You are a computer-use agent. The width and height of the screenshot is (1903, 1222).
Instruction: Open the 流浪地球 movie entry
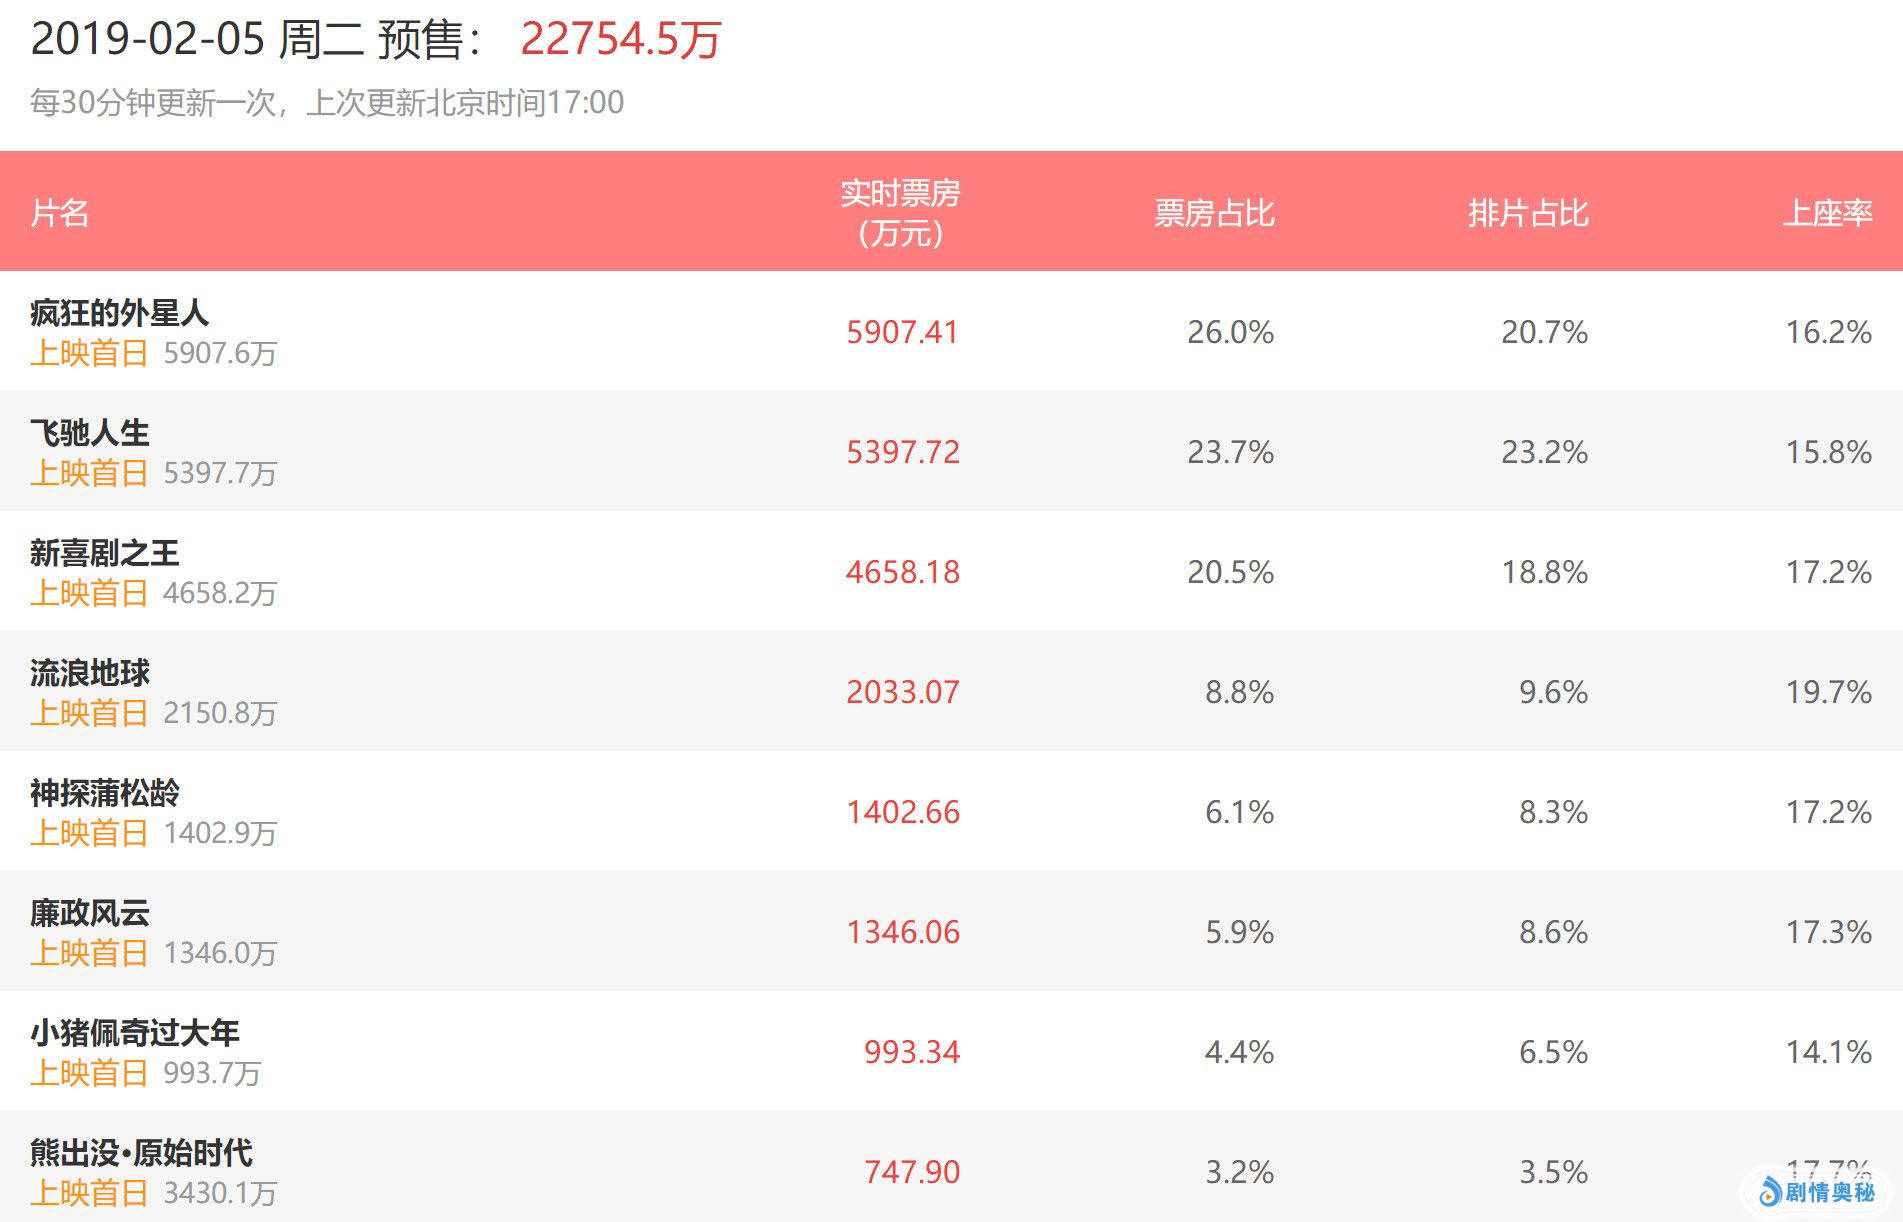coord(90,673)
